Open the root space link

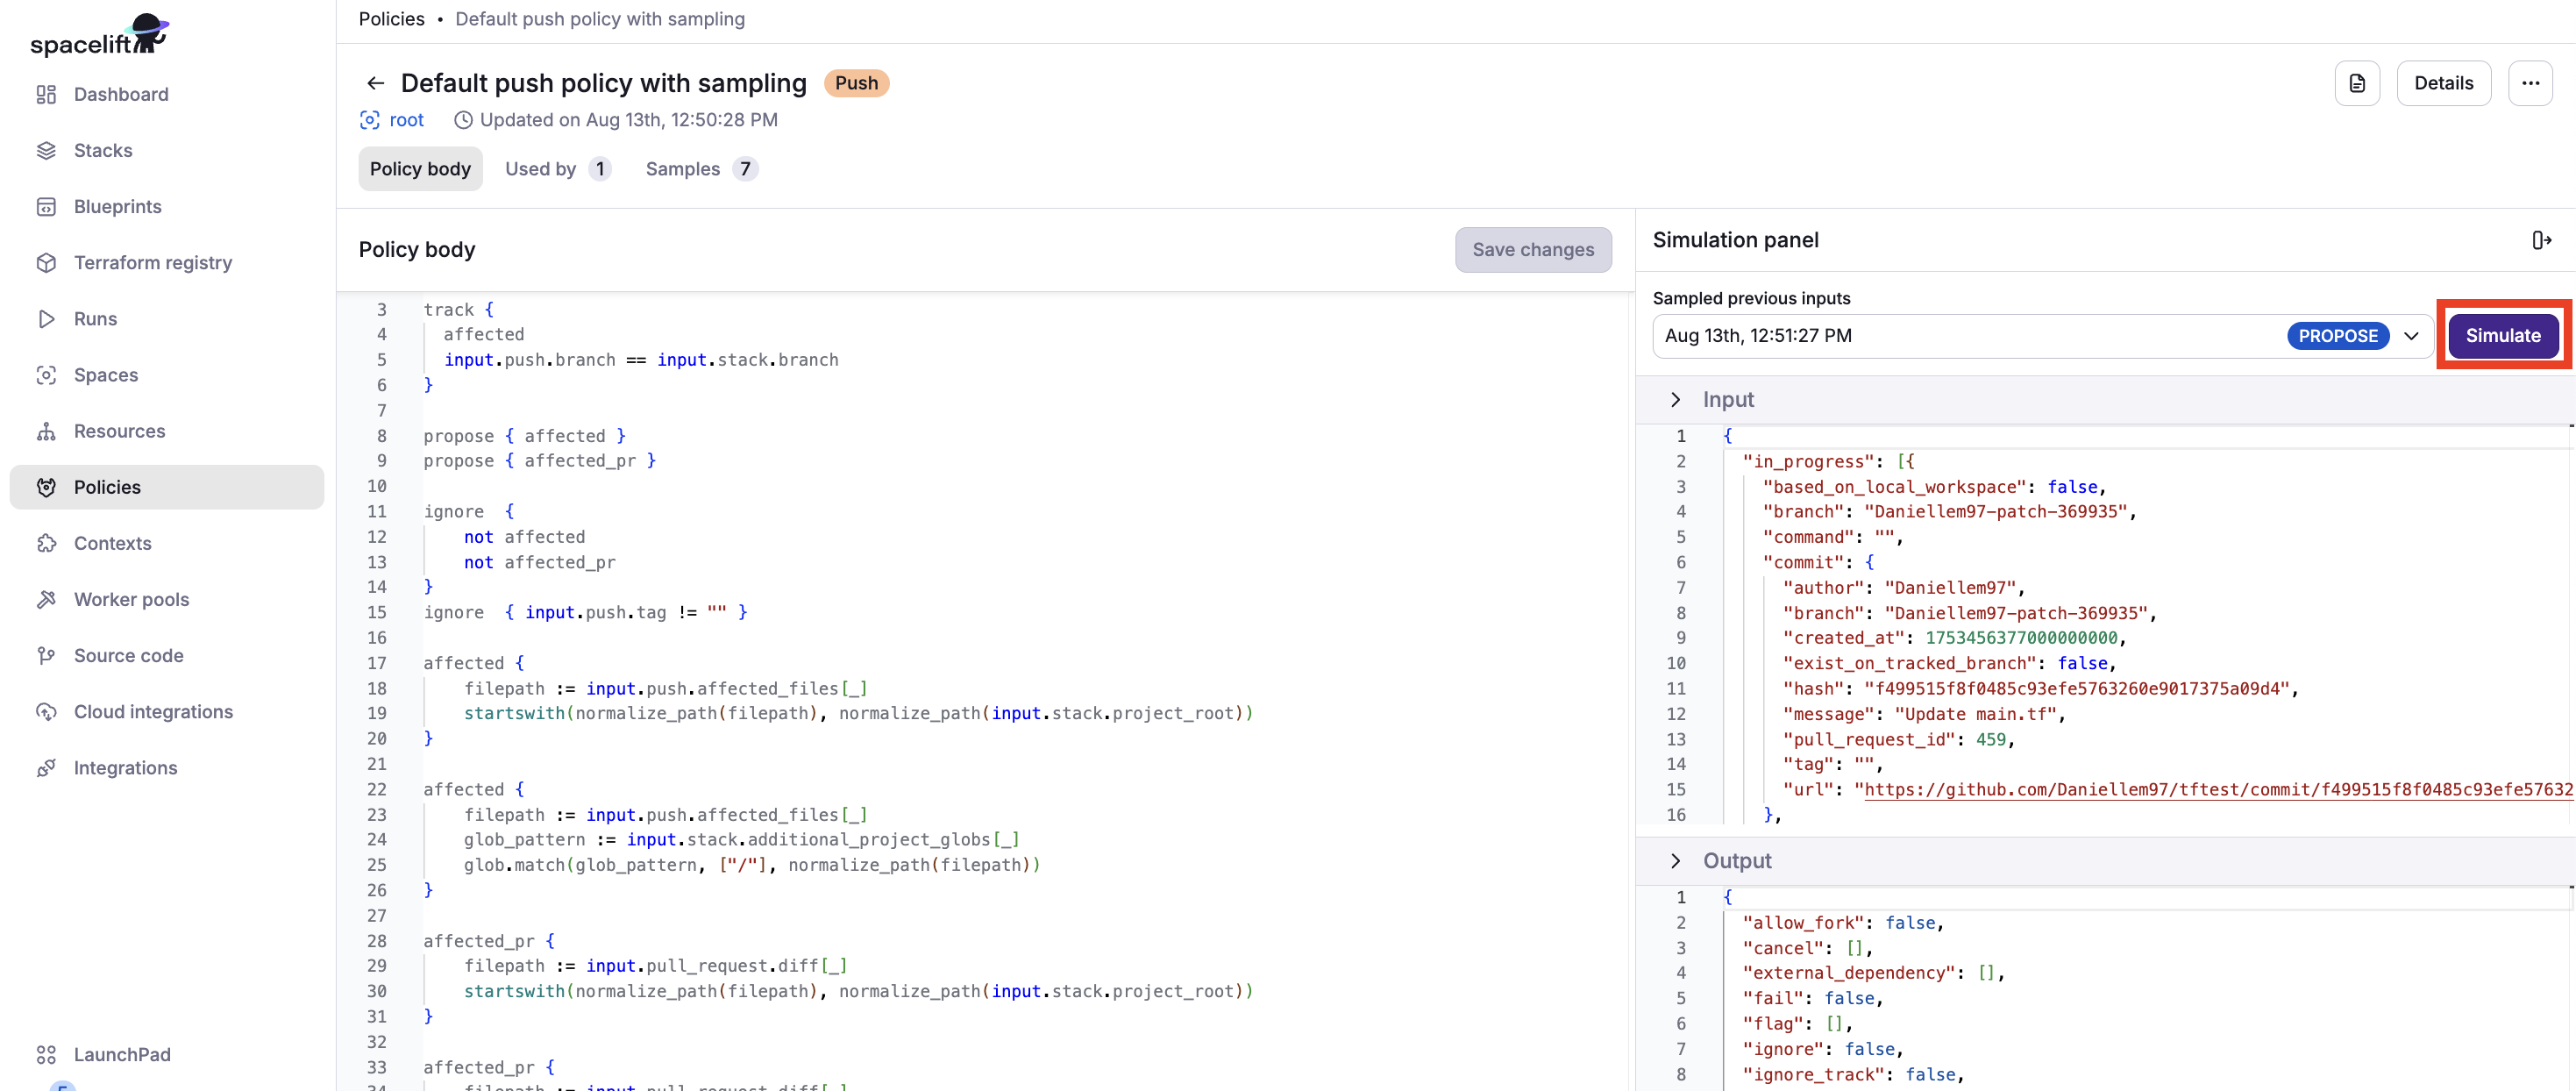(x=406, y=120)
